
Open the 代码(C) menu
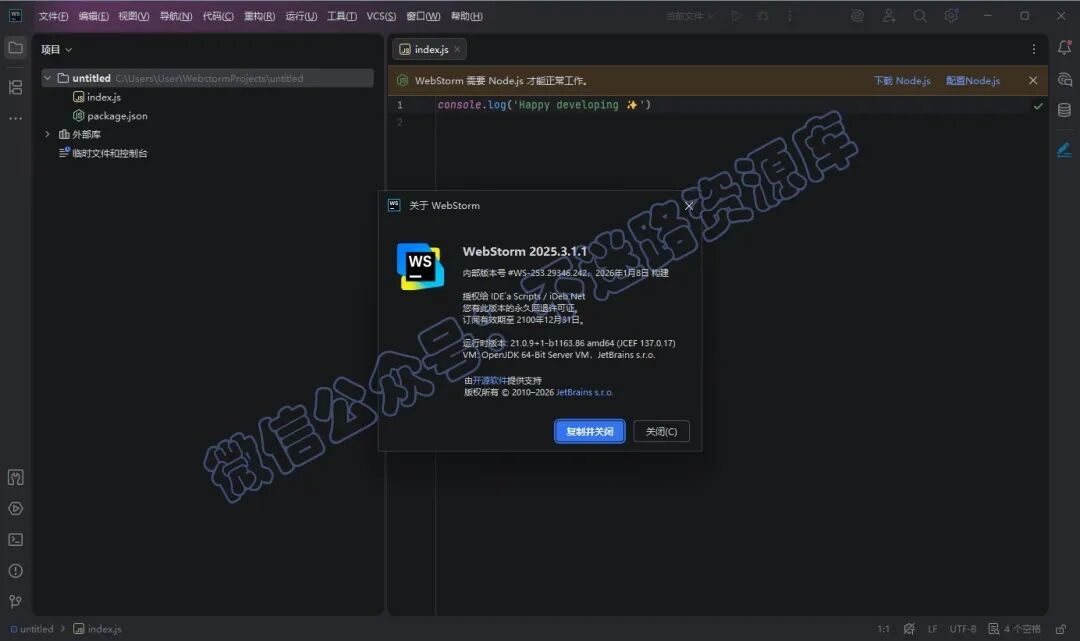click(x=218, y=16)
